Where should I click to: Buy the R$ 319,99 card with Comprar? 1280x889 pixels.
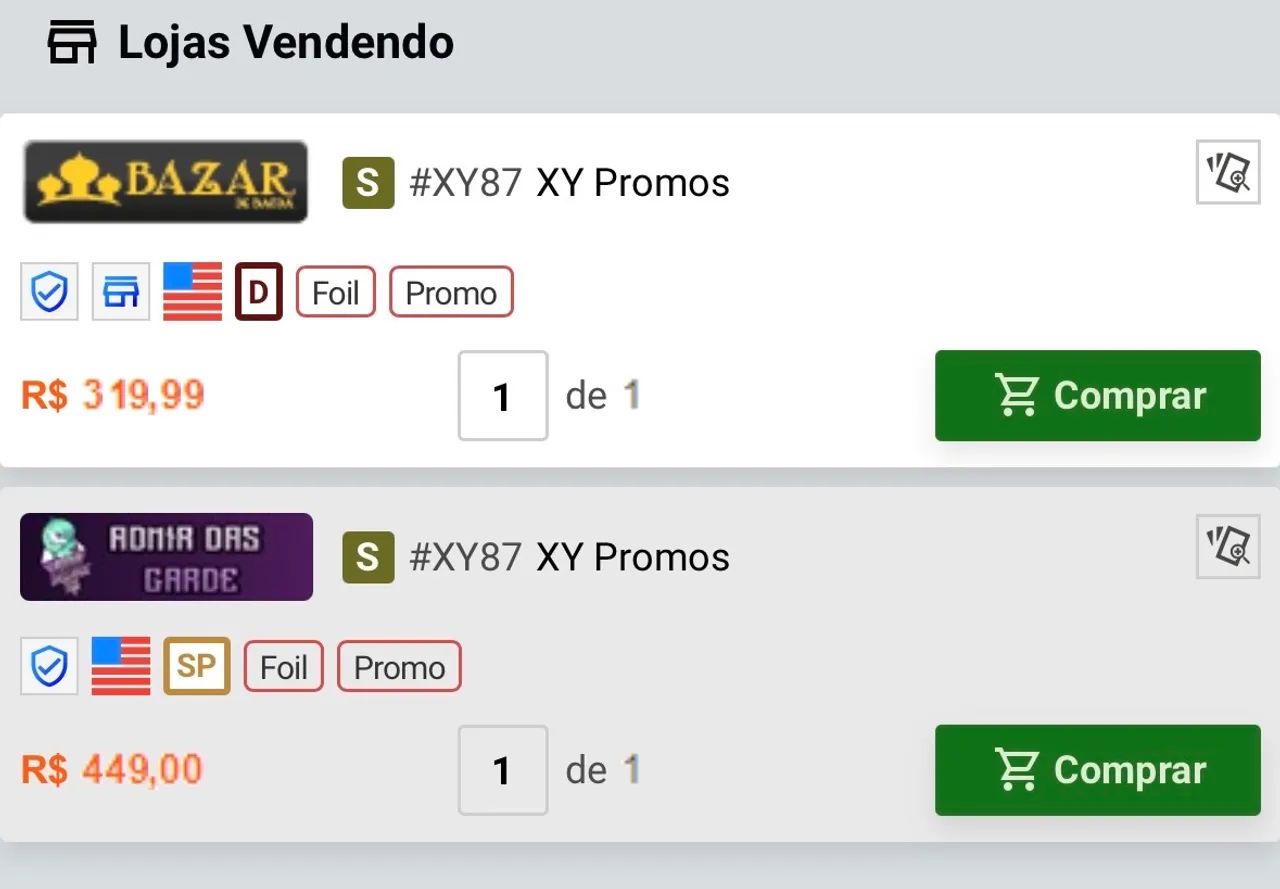point(1098,396)
